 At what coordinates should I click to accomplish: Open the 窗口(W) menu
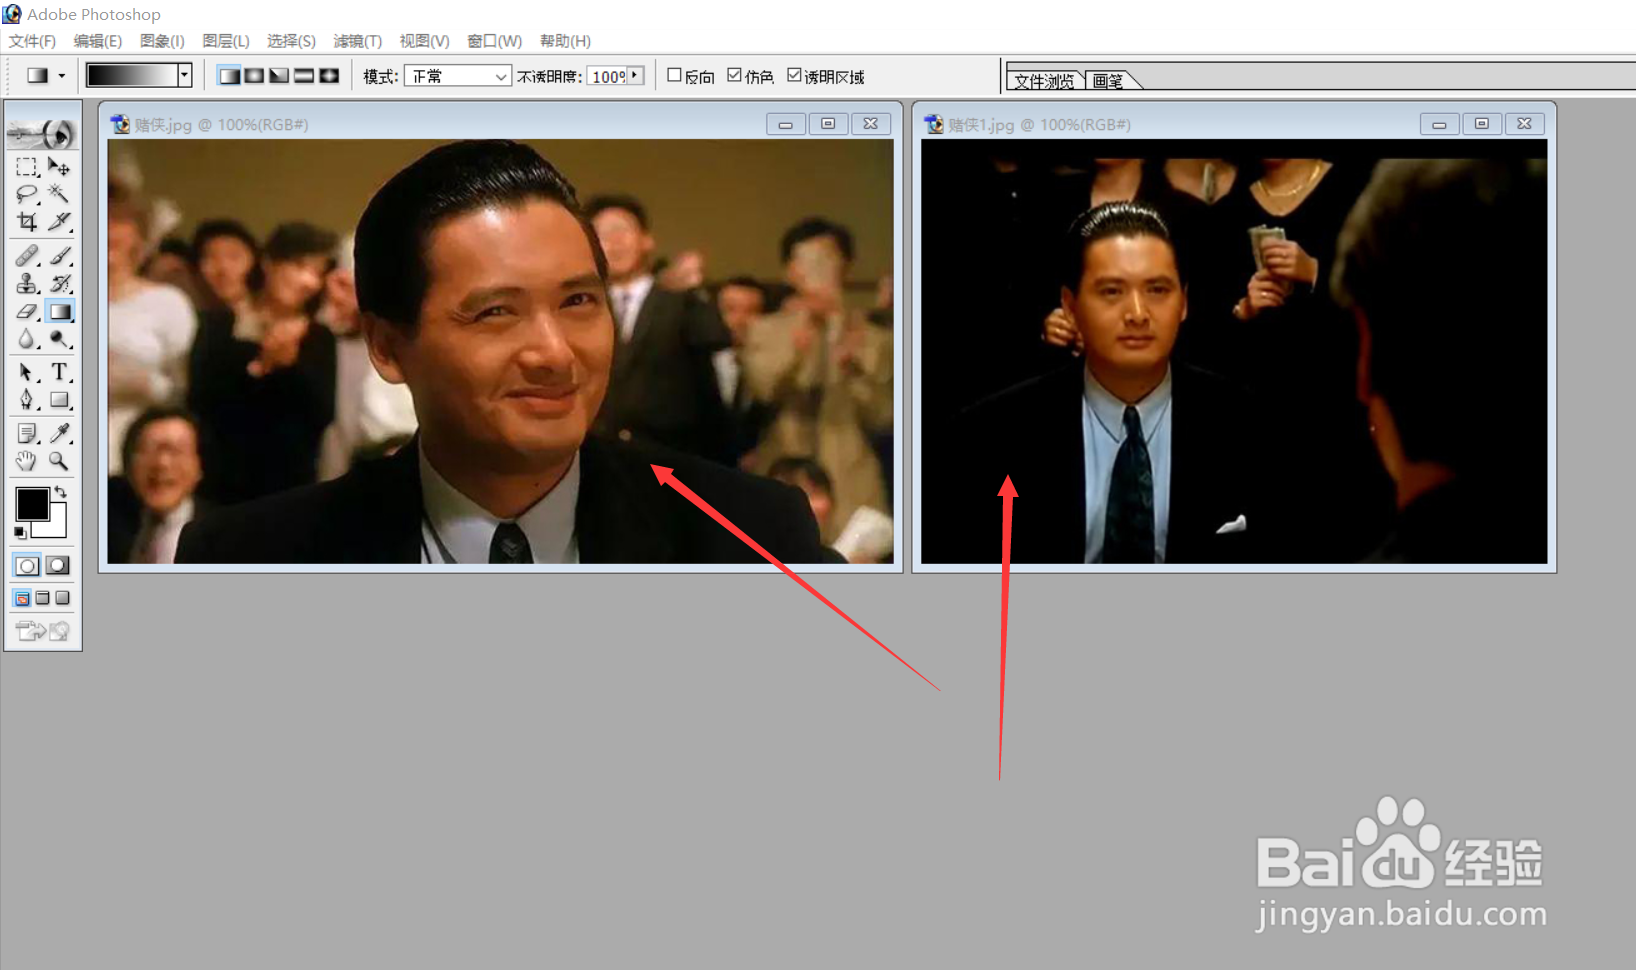tap(495, 41)
